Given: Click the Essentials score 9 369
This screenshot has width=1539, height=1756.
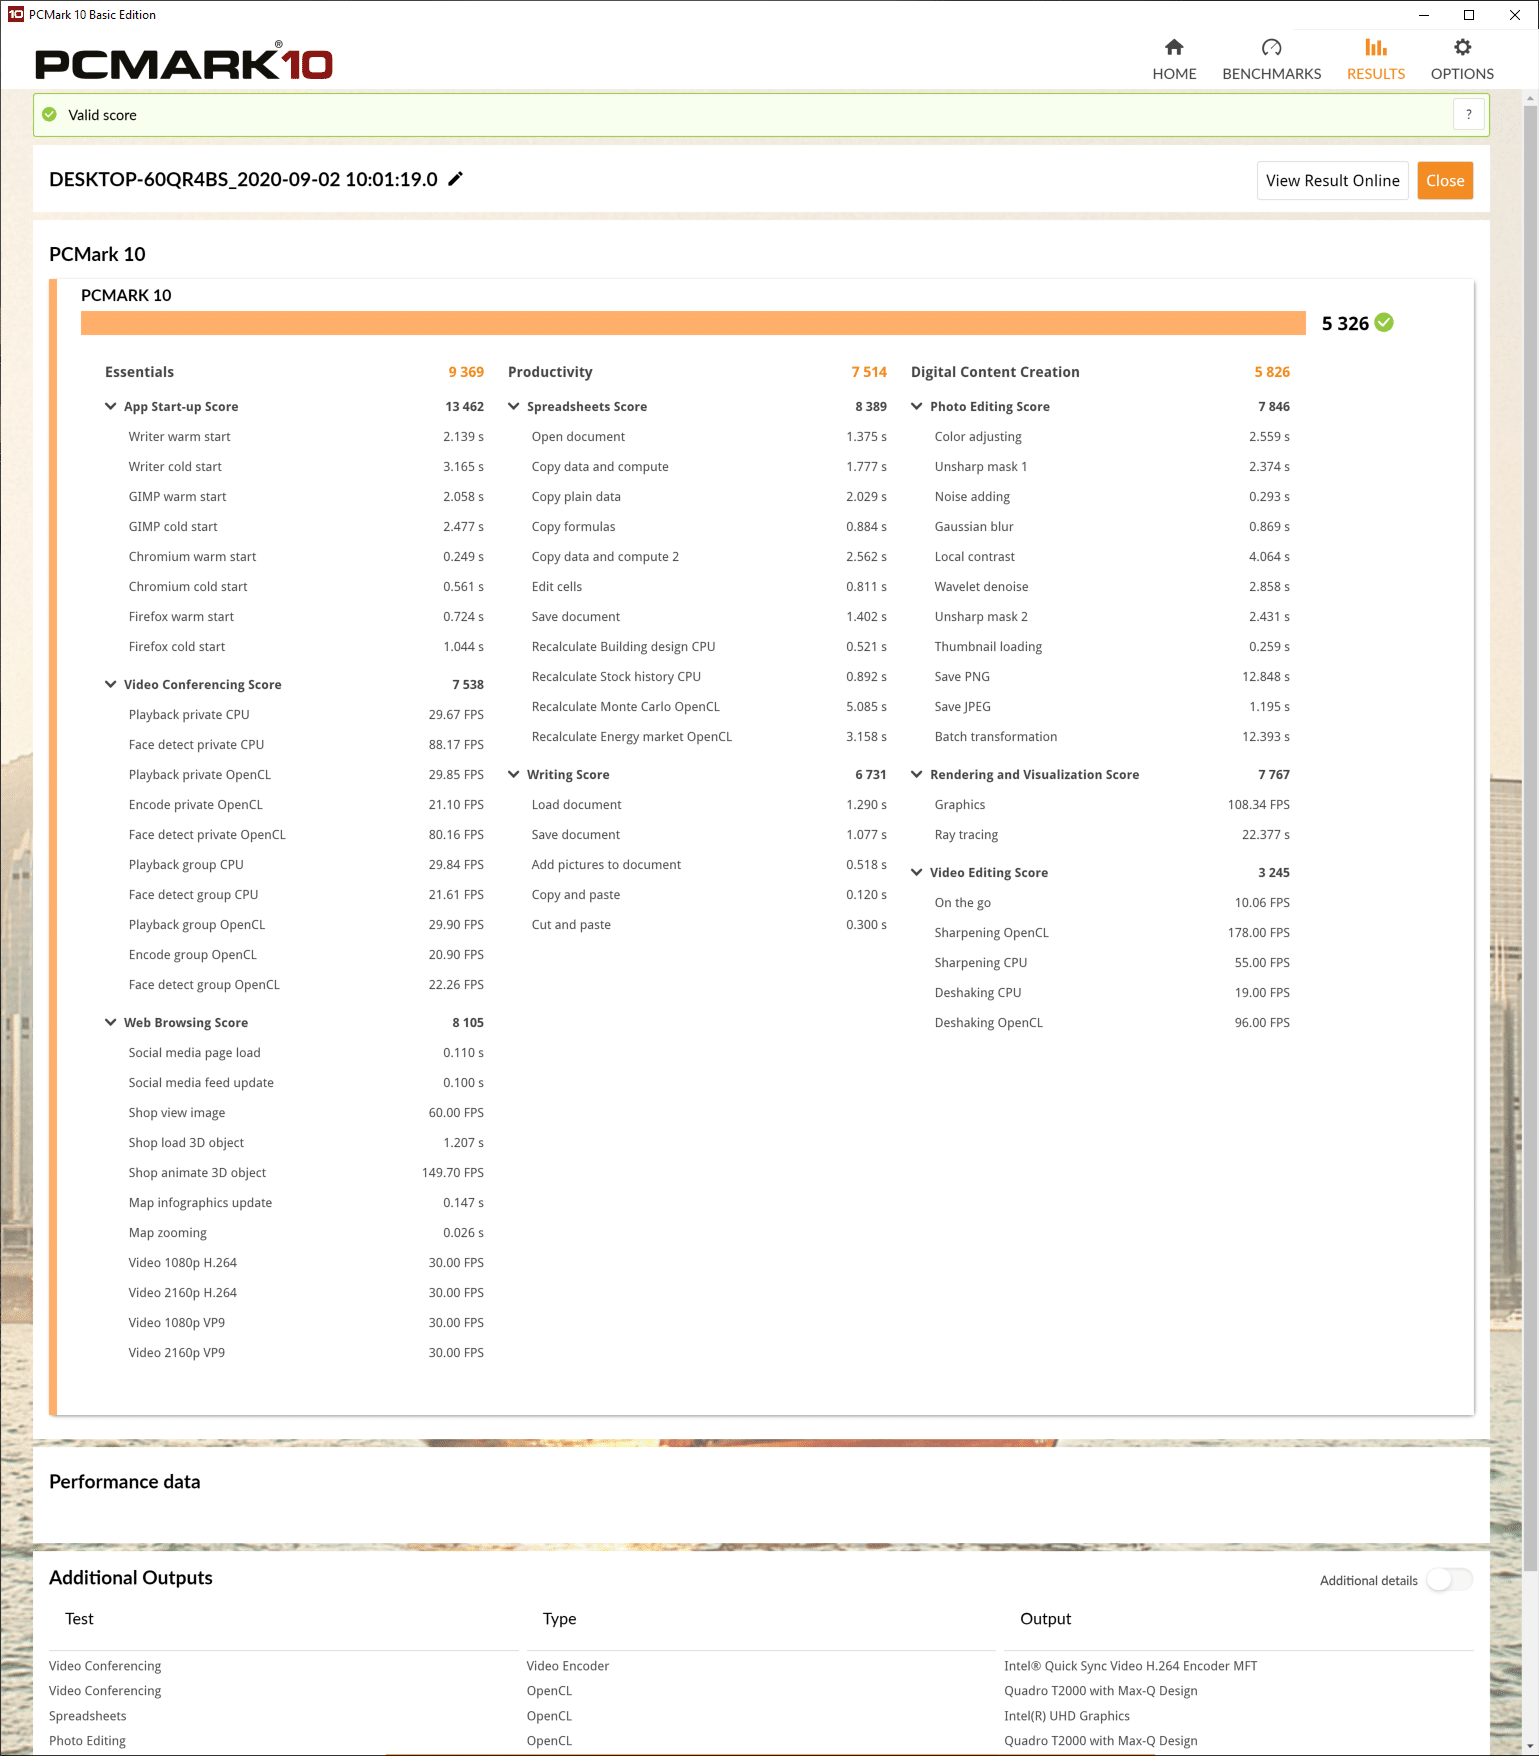Looking at the screenshot, I should click(x=466, y=372).
